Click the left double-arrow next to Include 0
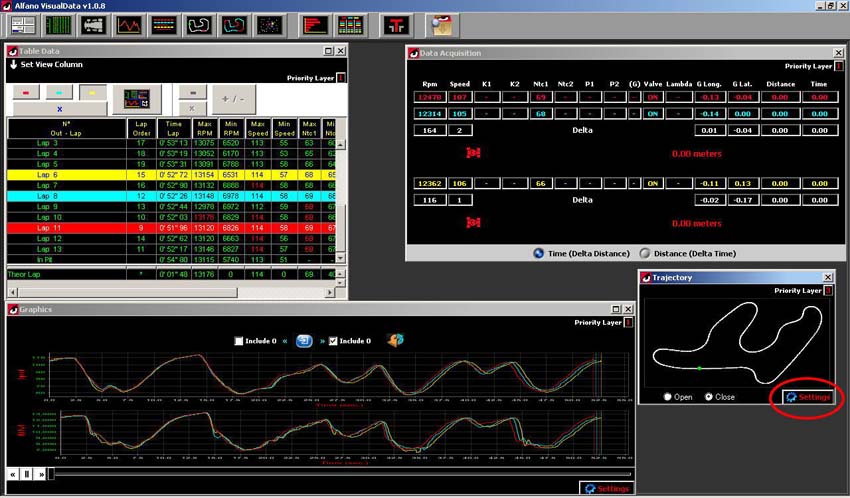 (x=285, y=341)
